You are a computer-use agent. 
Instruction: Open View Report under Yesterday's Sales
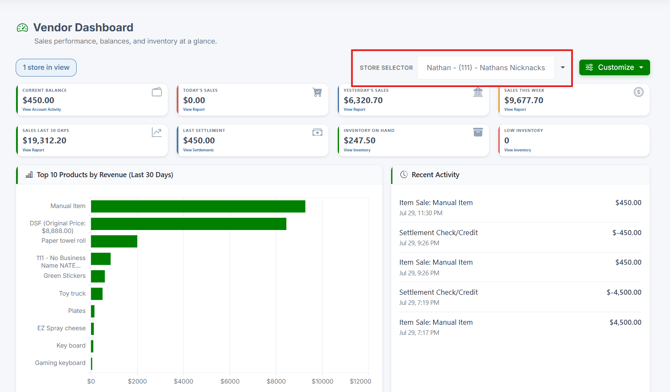[x=354, y=109]
